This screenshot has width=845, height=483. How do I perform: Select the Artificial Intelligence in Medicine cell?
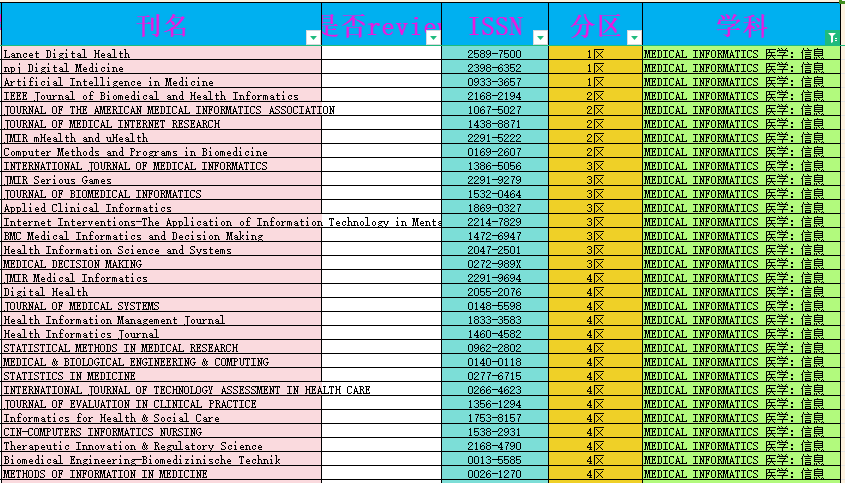[x=162, y=81]
